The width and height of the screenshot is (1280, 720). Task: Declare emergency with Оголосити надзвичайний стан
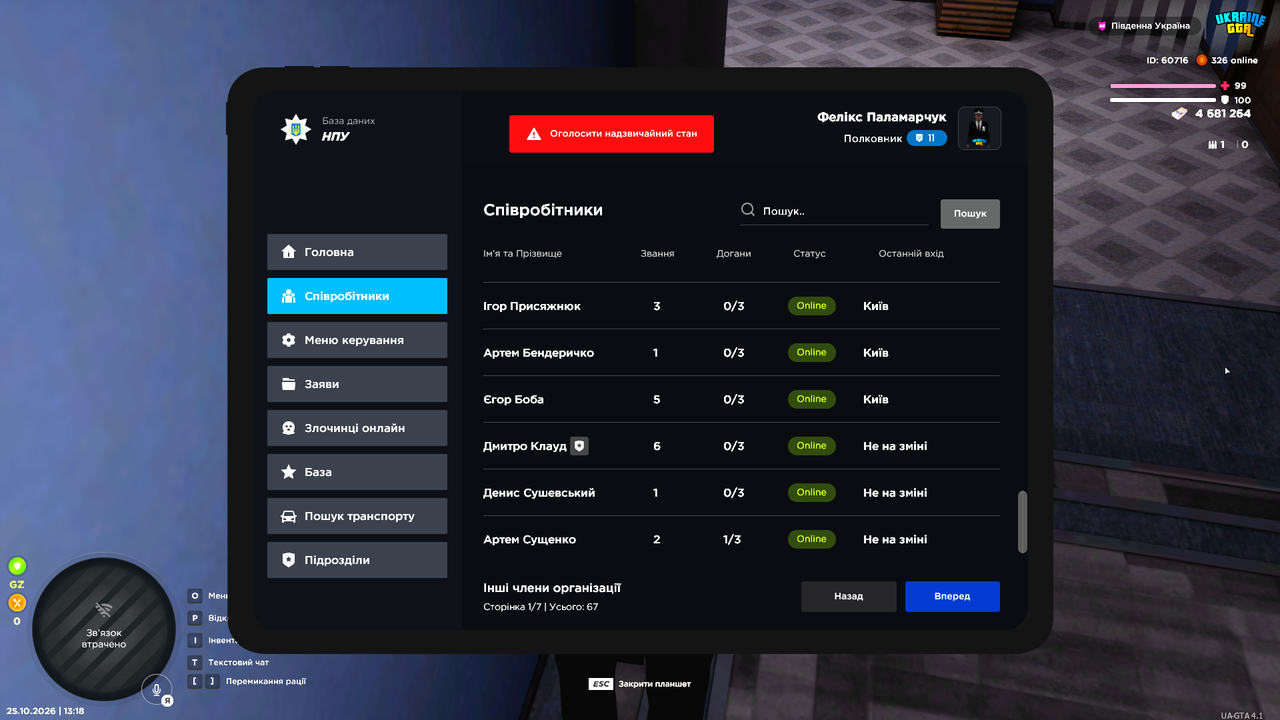click(x=611, y=133)
